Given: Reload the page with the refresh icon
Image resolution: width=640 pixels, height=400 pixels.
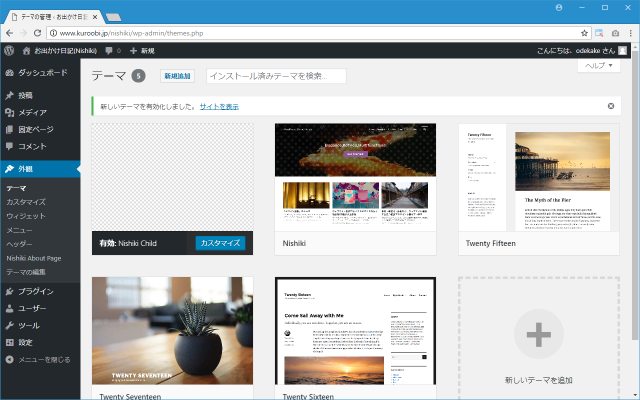Looking at the screenshot, I should [37, 33].
